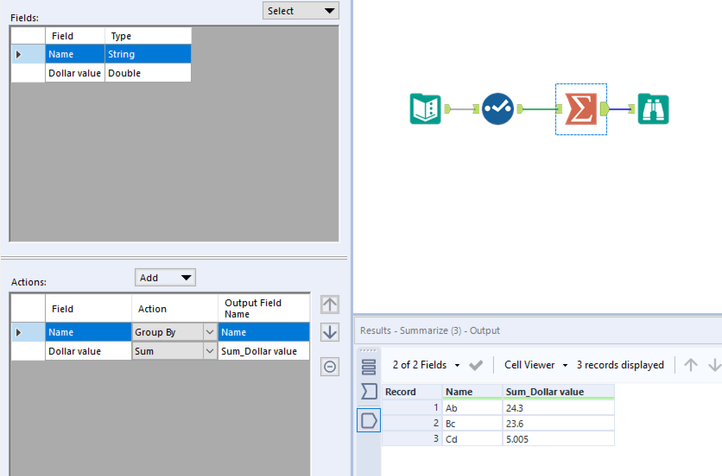Viewport: 722px width, 476px height.
Task: Select the Name field cell in Actions grid
Action: (88, 332)
